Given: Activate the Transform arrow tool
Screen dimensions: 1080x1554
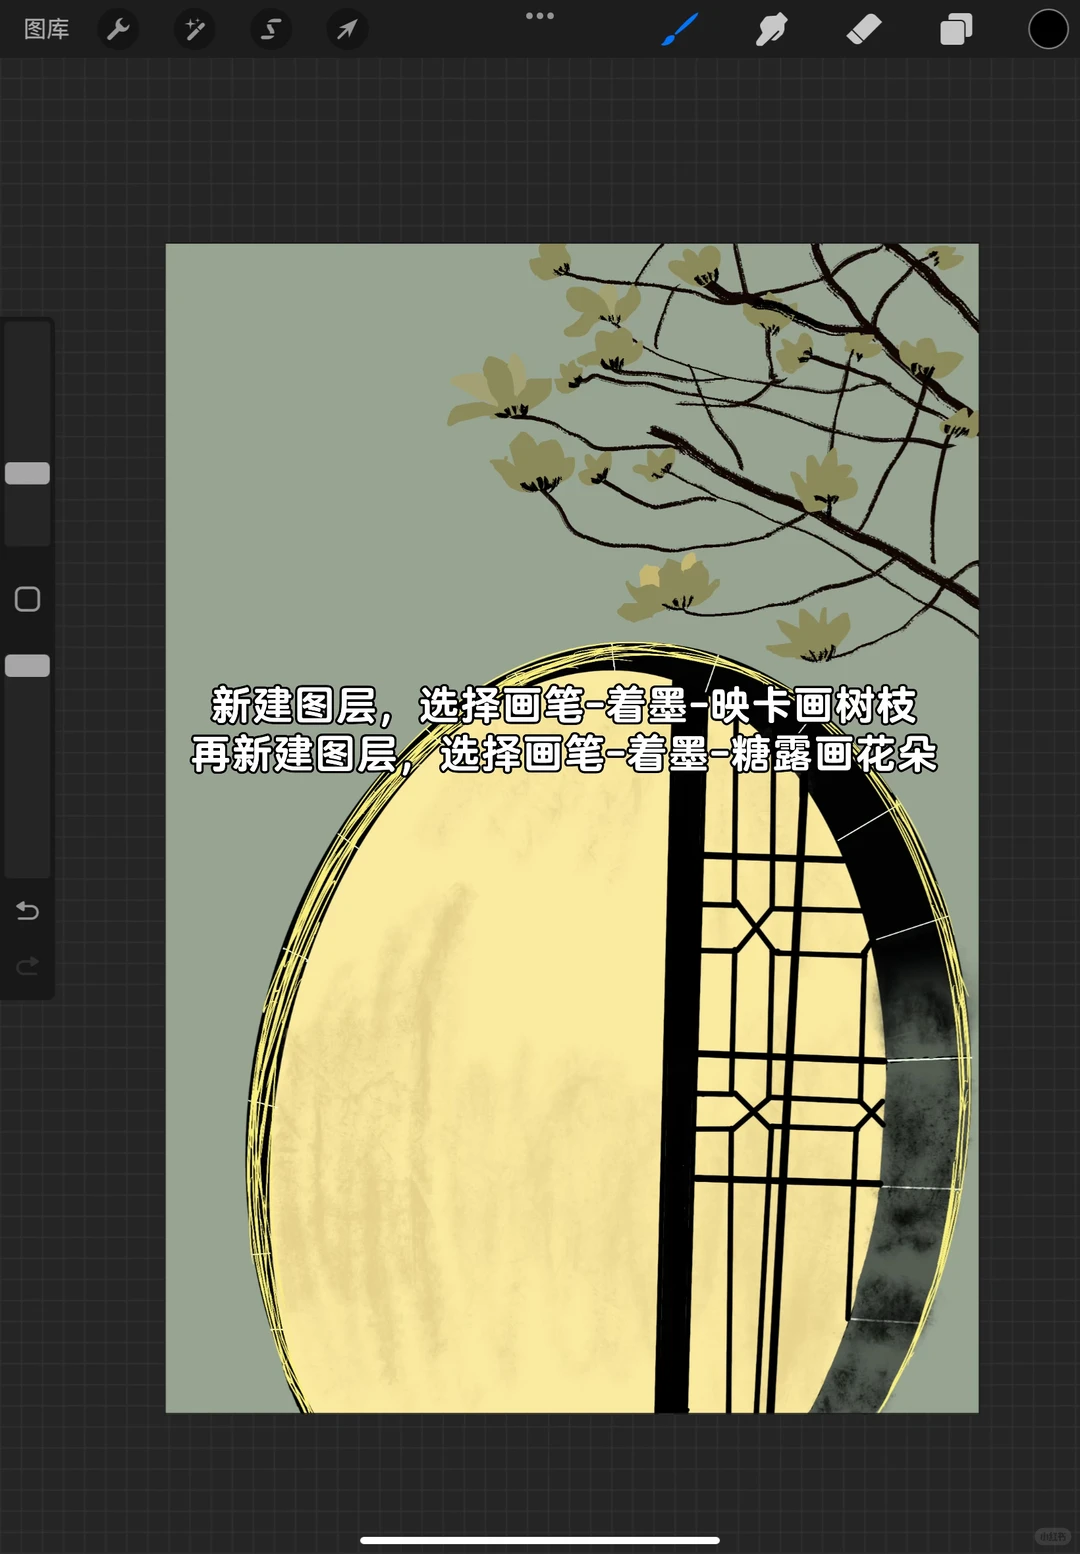Looking at the screenshot, I should [346, 29].
